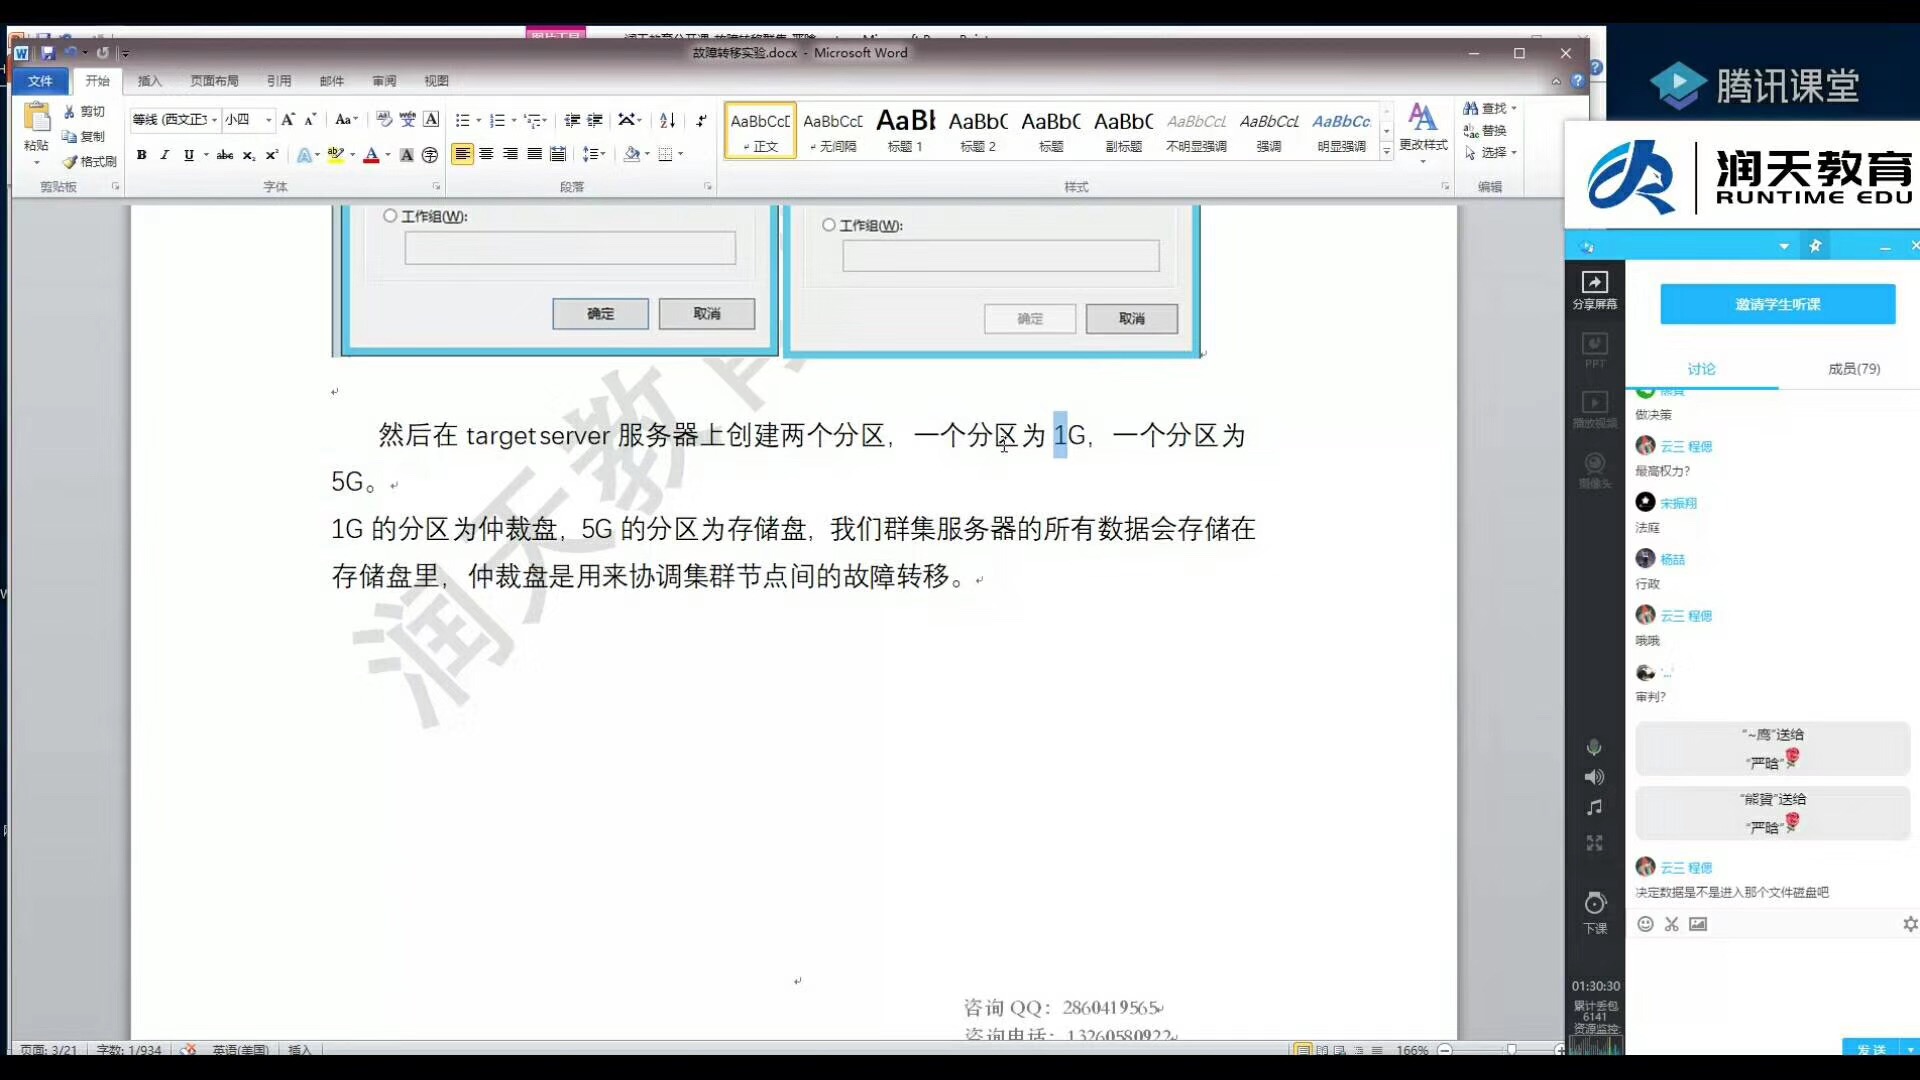Screen dimensions: 1920x1080
Task: Center align the paragraph
Action: 486,154
